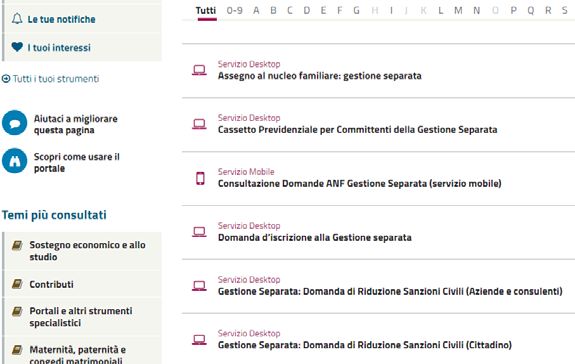Filter services by letter M
The width and height of the screenshot is (575, 364).
coord(458,10)
